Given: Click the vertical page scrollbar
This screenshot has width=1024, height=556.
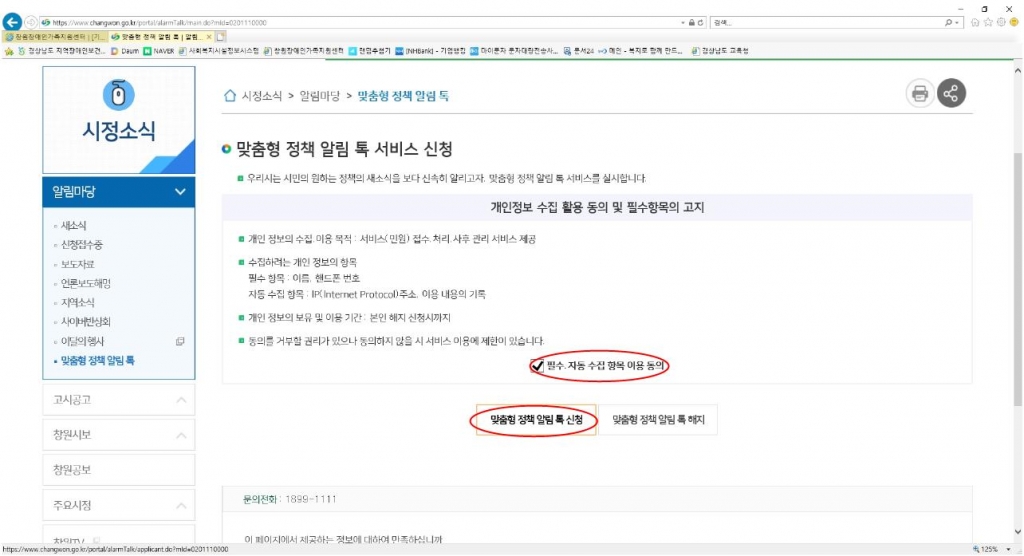Looking at the screenshot, I should click(1017, 281).
